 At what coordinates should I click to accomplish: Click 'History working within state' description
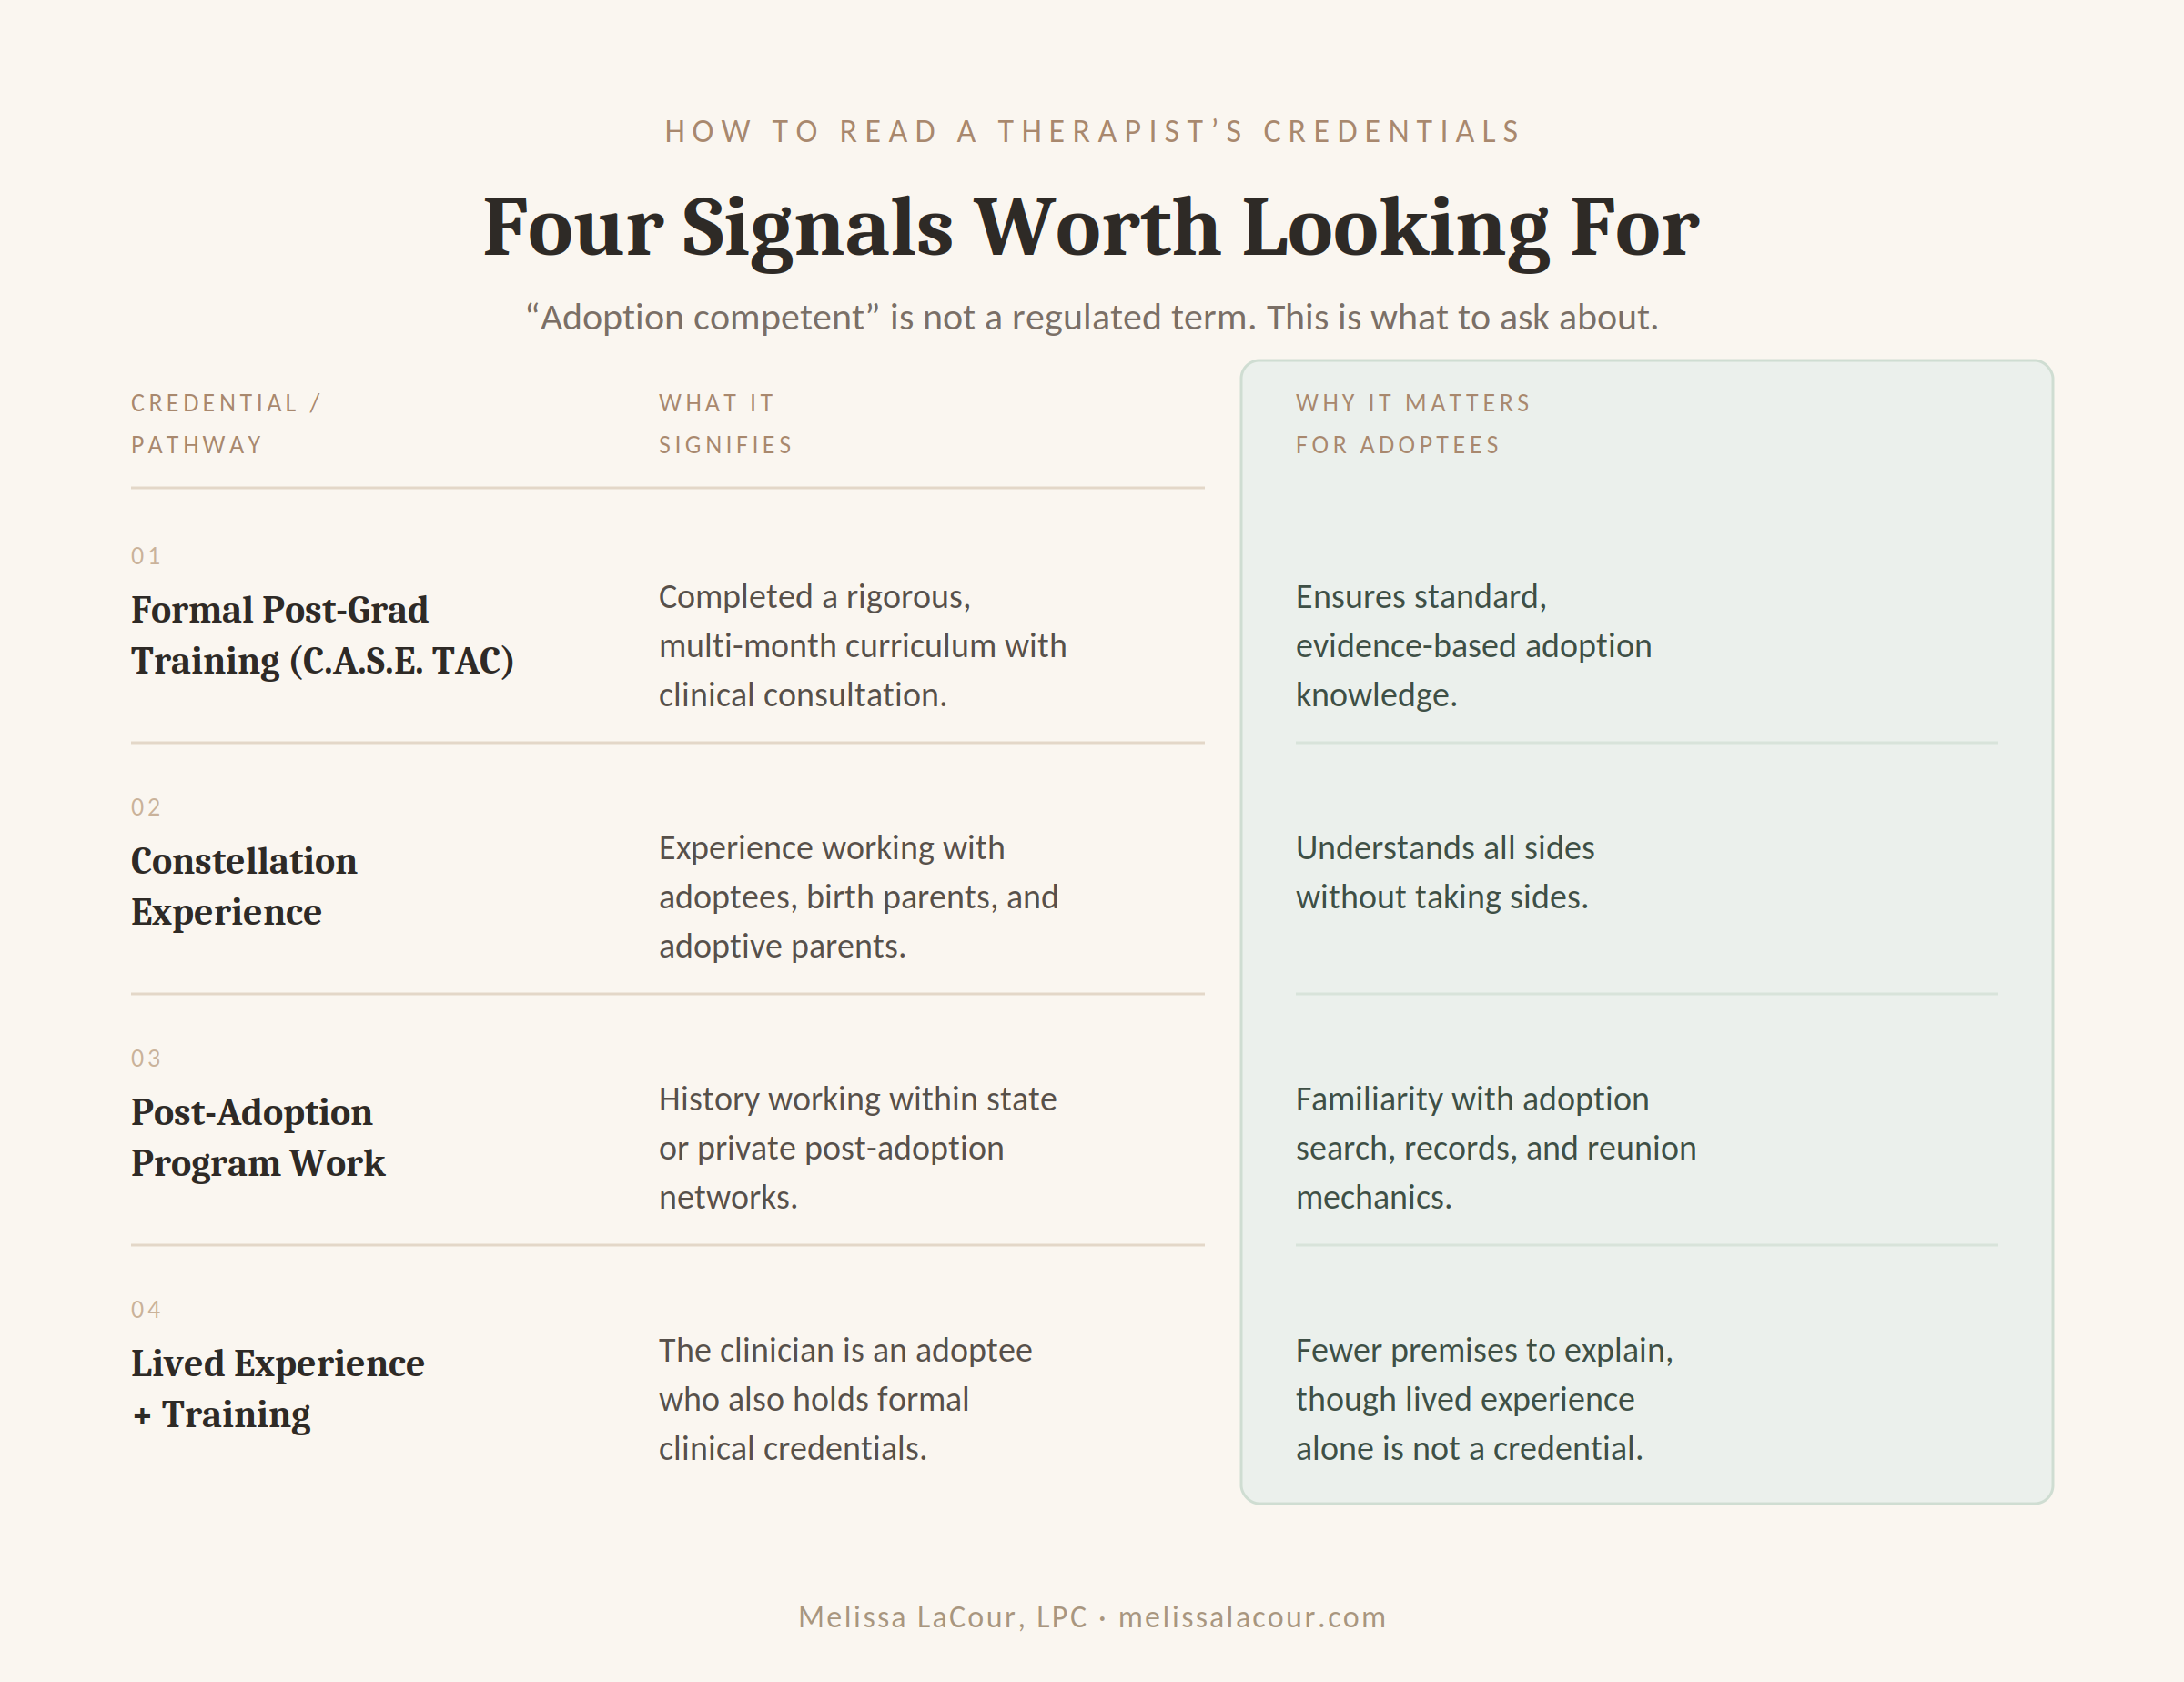tap(857, 1148)
